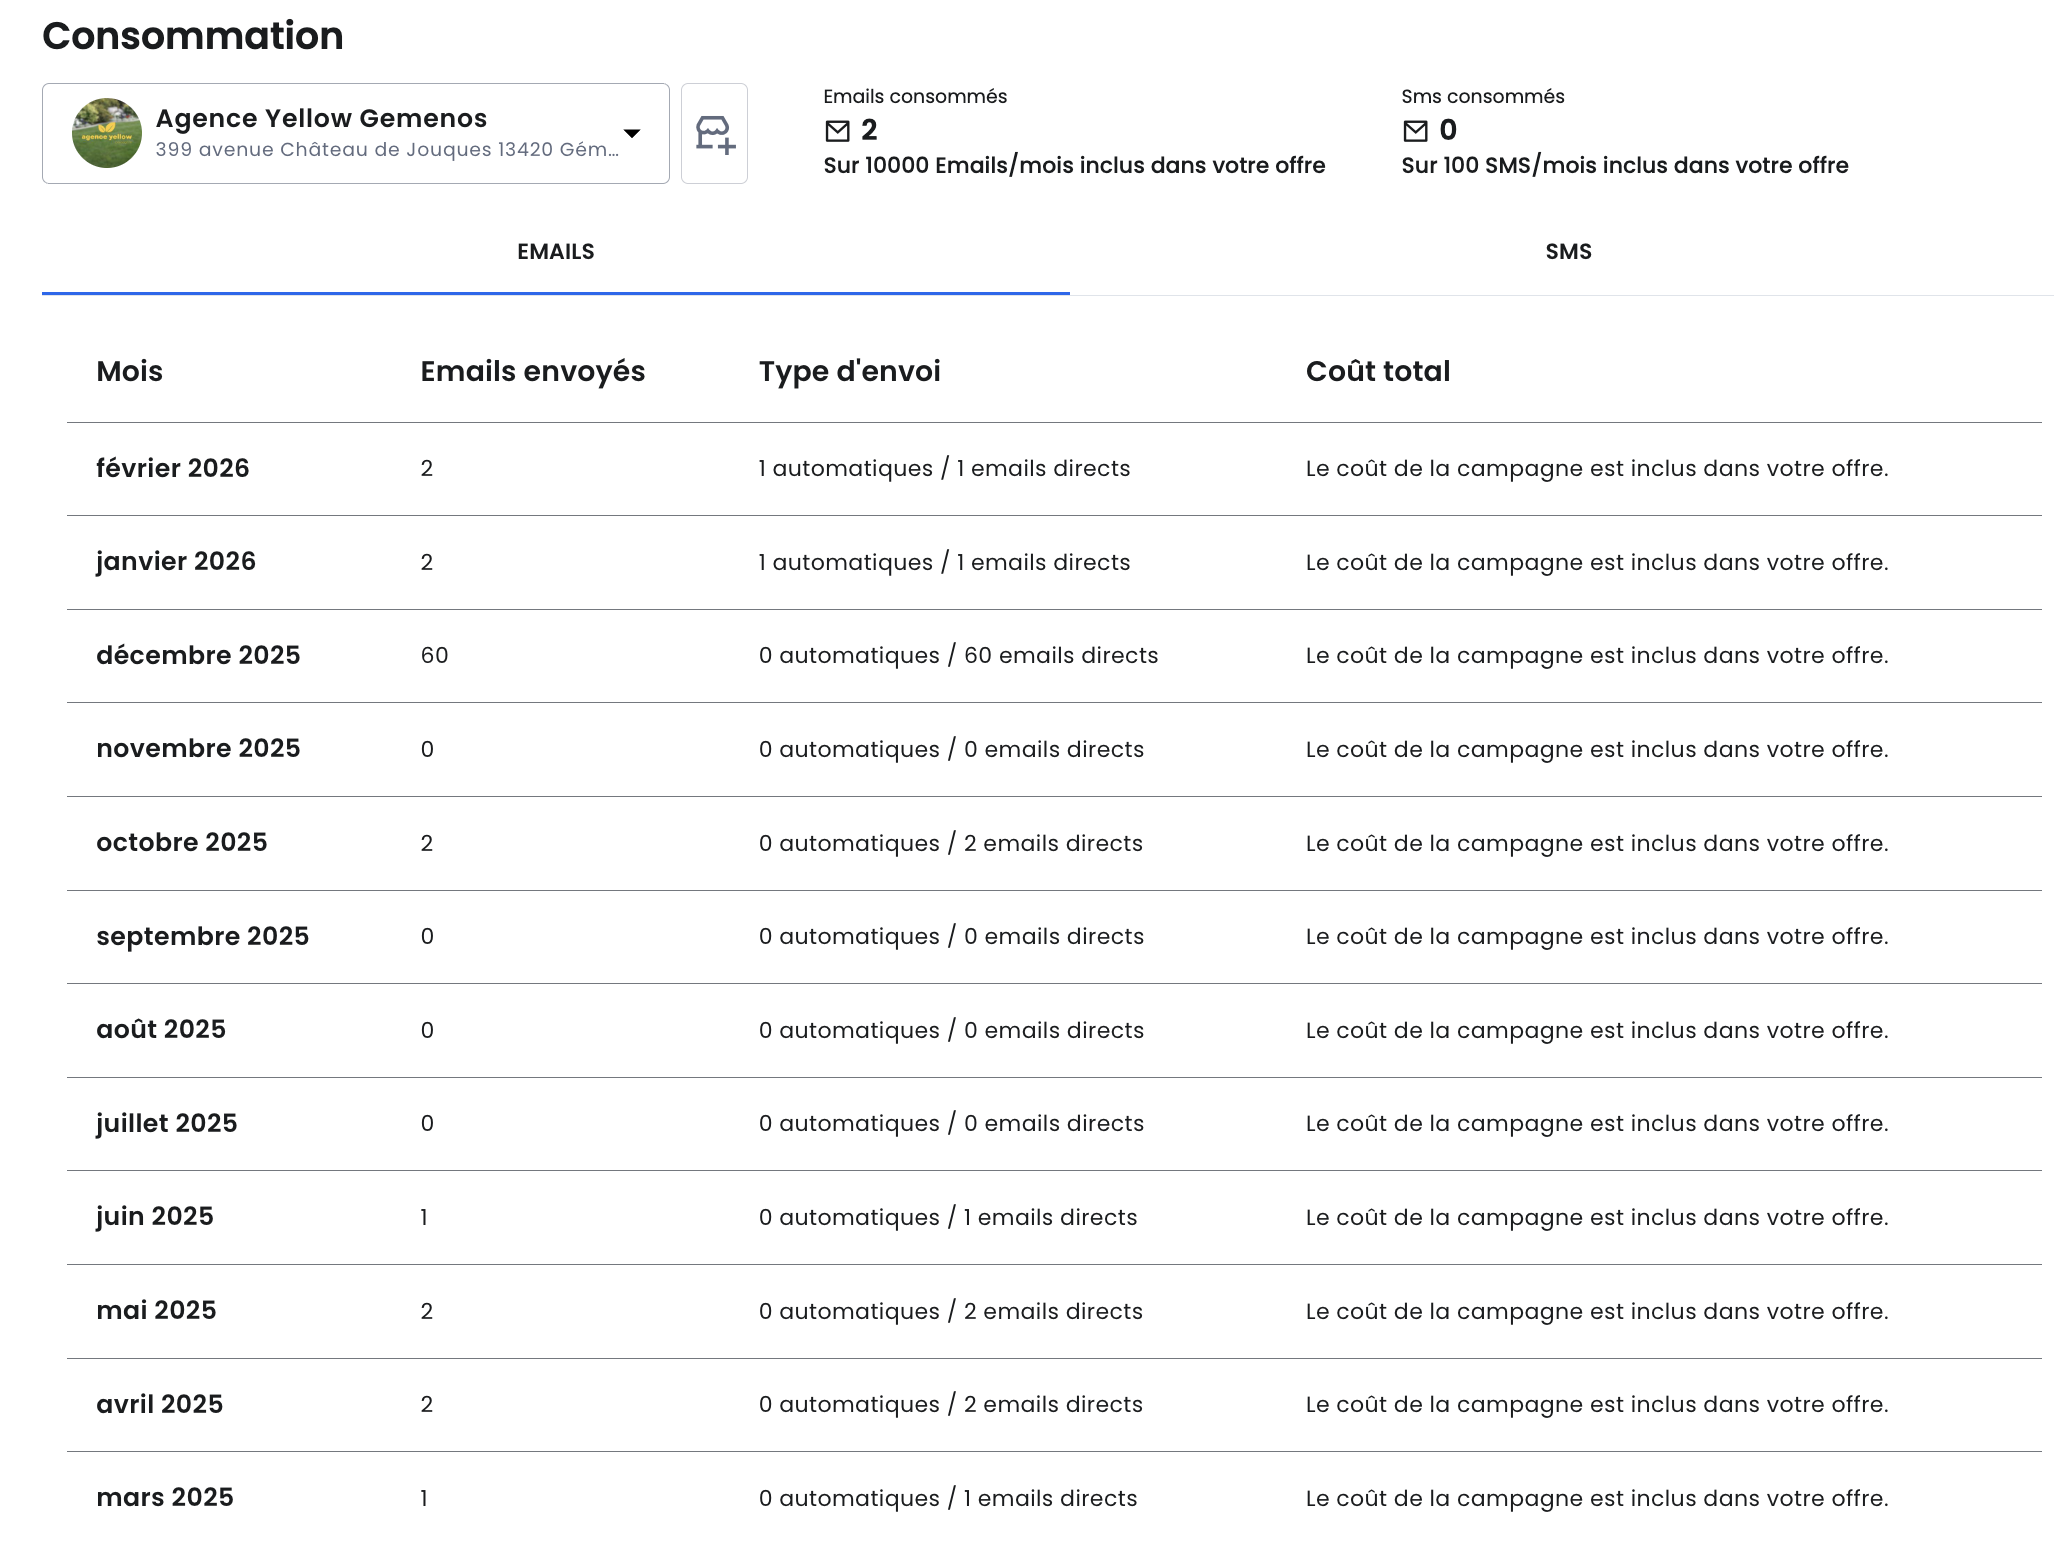Select the juillet 2025 row label
The width and height of the screenshot is (2054, 1560).
pos(167,1123)
